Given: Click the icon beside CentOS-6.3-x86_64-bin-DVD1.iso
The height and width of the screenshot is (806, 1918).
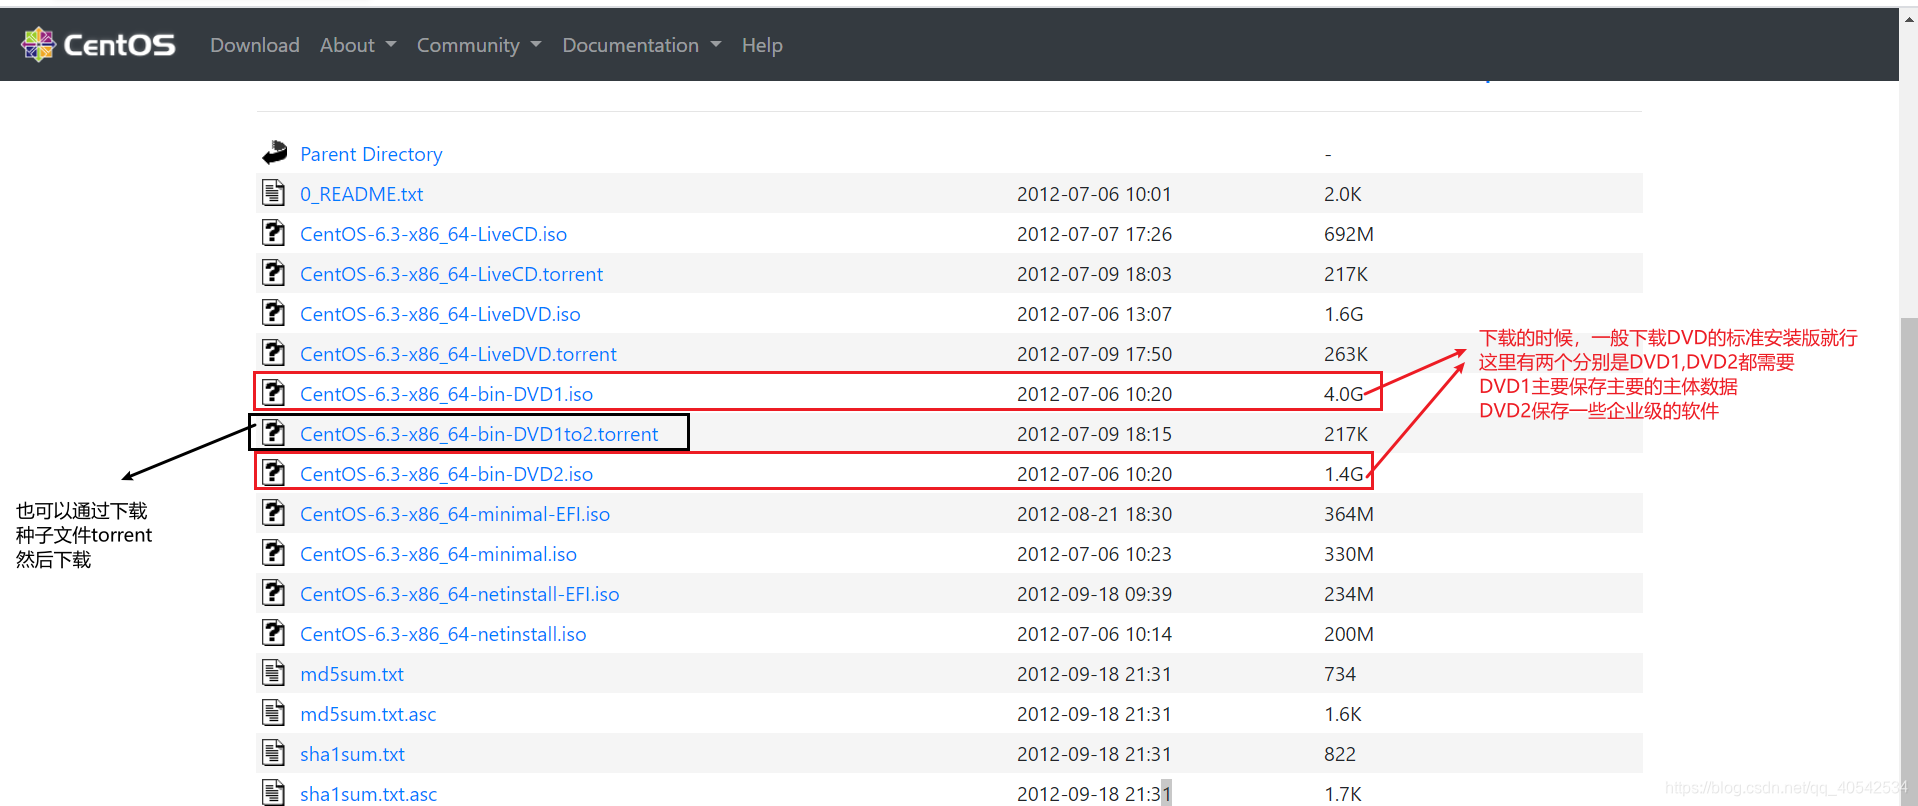Looking at the screenshot, I should click(x=273, y=392).
